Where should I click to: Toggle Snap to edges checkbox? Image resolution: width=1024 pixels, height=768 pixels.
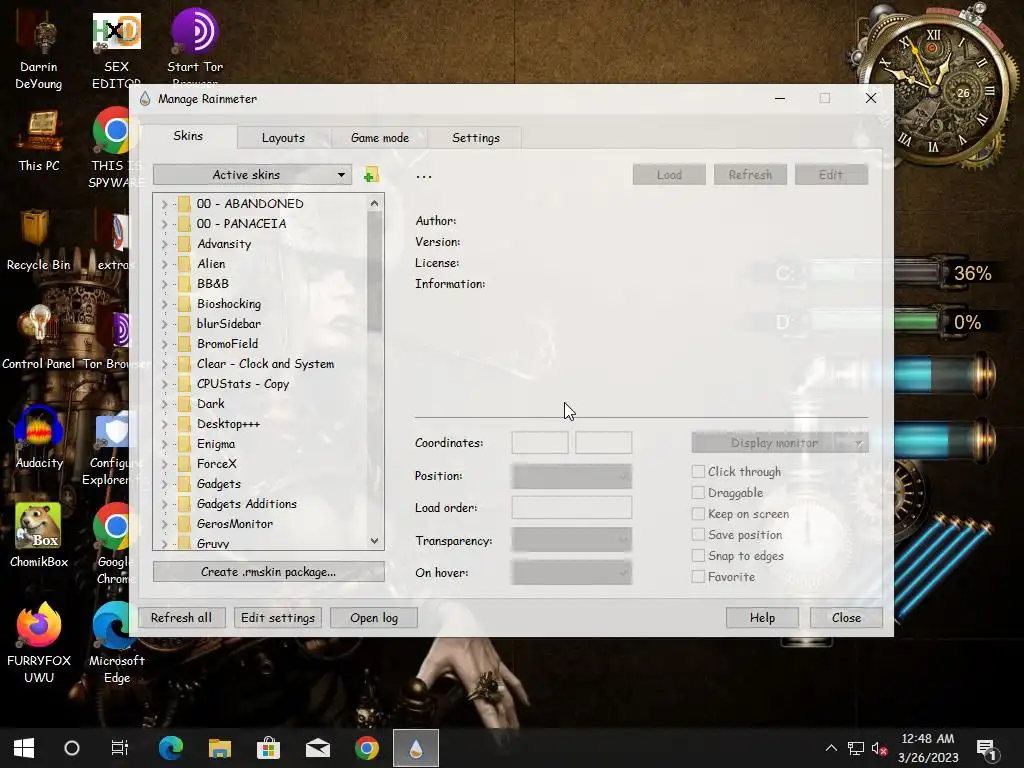[698, 556]
